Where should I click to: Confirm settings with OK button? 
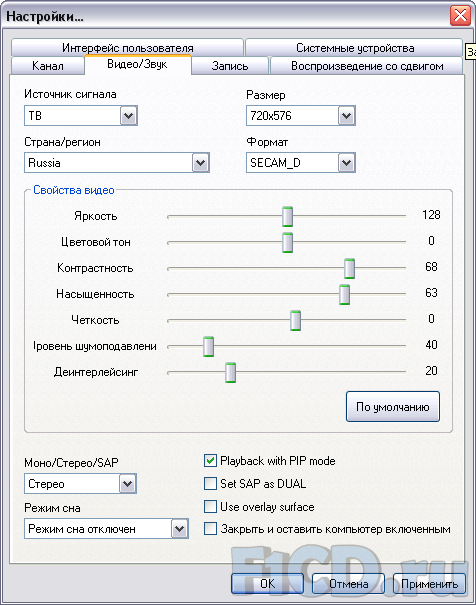267,584
